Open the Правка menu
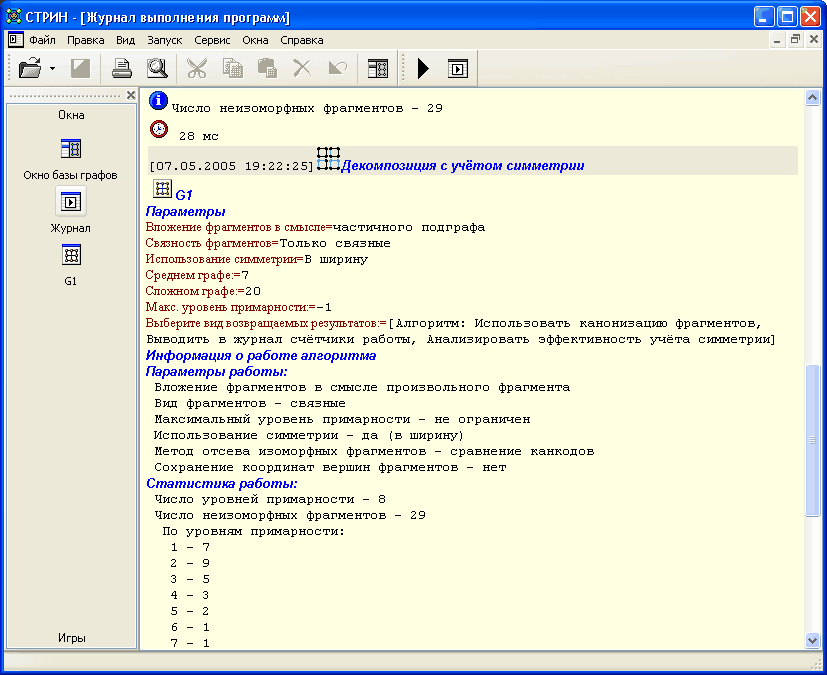This screenshot has height=675, width=827. 85,40
